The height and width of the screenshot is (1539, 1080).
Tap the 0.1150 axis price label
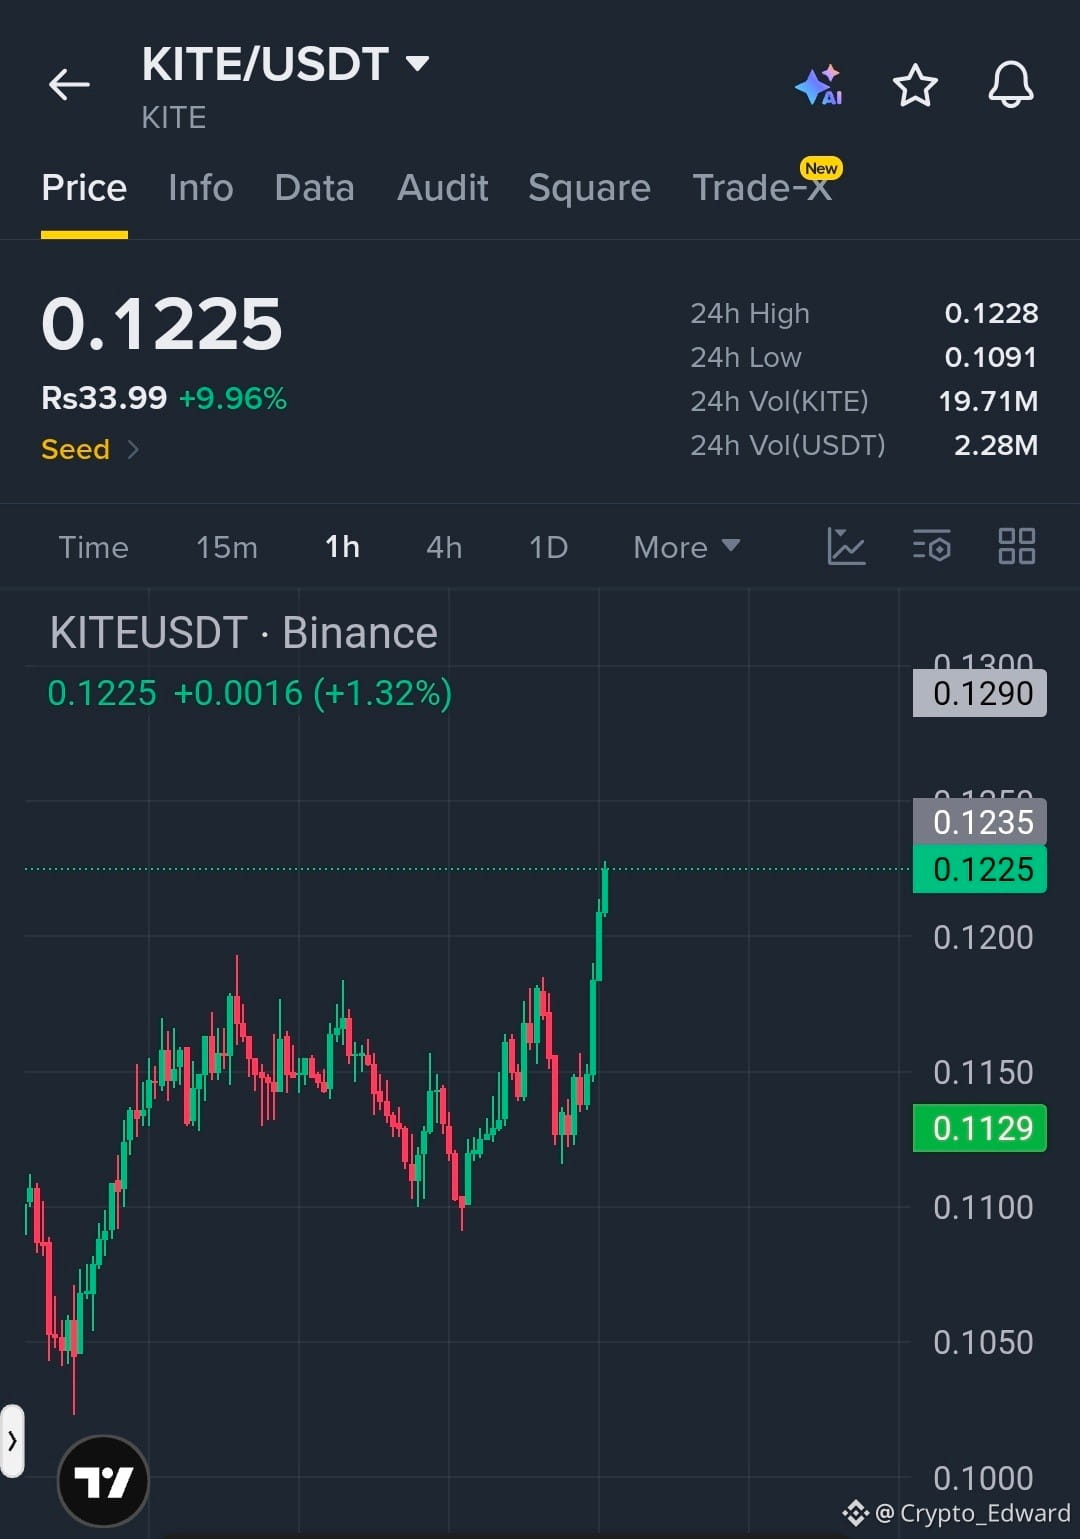(983, 1073)
